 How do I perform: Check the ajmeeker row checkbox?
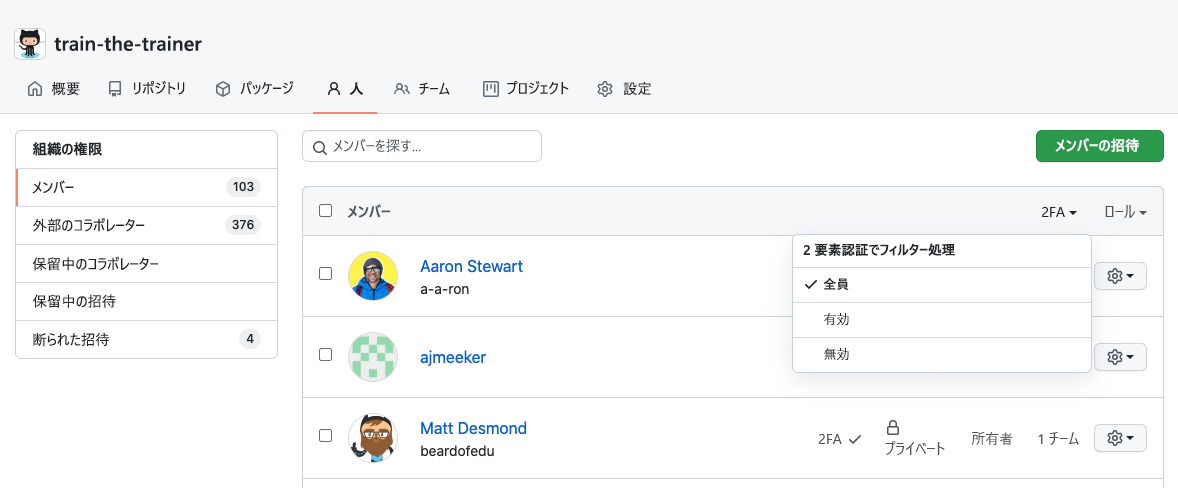tap(325, 354)
